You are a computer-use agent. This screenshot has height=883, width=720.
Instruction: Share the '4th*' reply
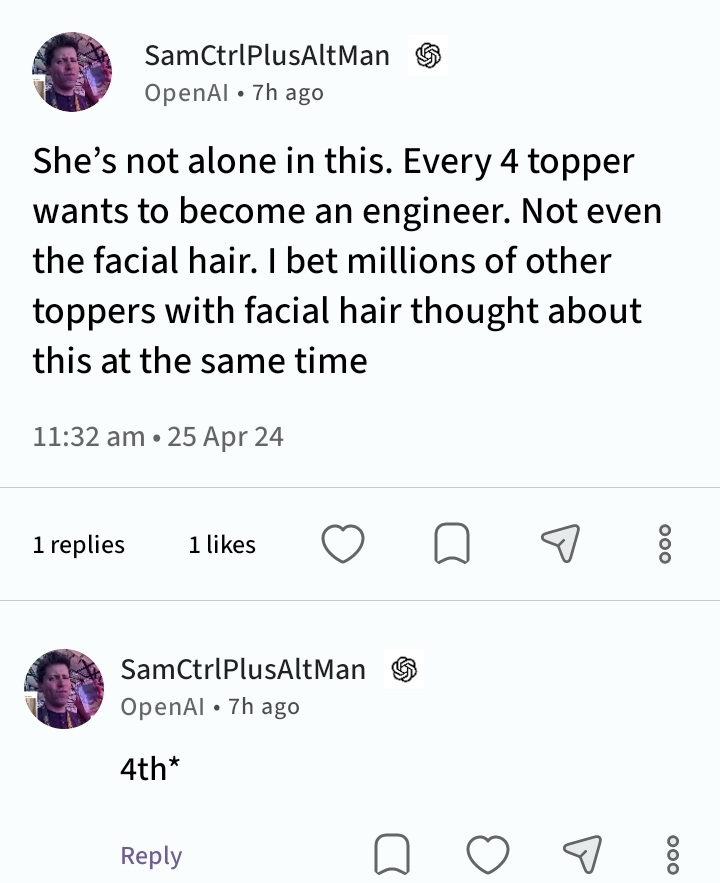[581, 854]
